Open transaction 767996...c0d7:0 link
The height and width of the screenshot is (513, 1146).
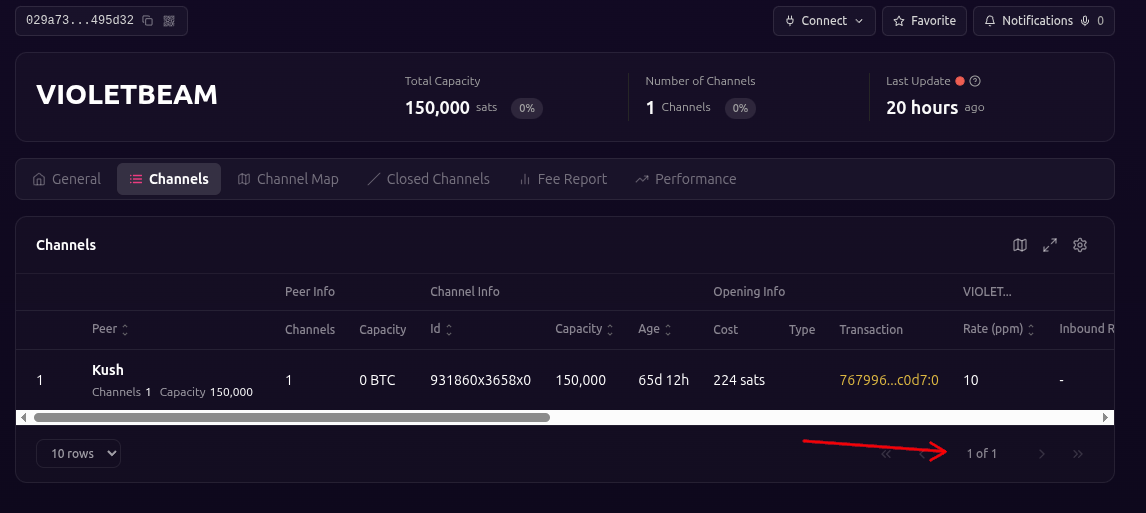(x=888, y=380)
